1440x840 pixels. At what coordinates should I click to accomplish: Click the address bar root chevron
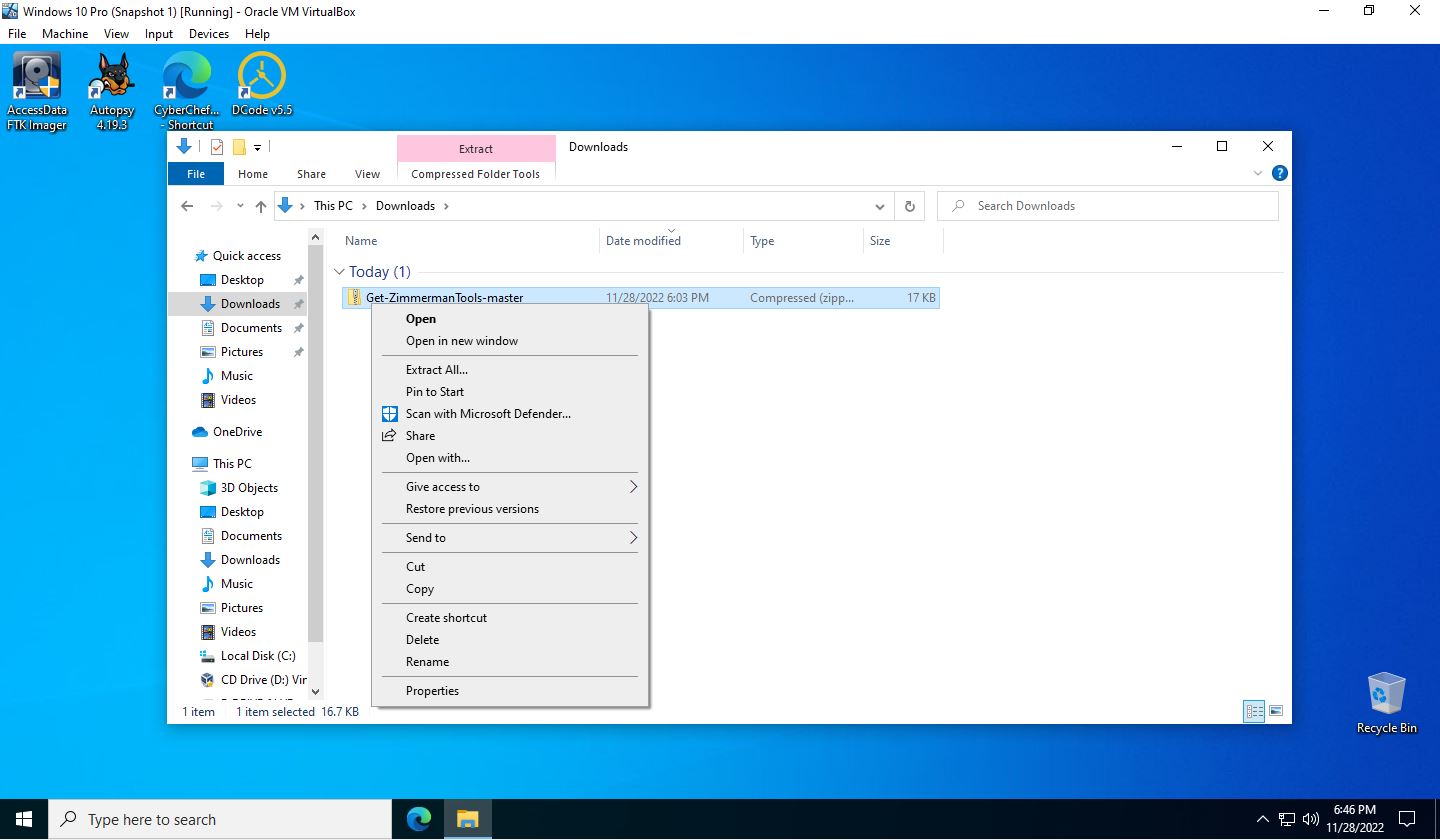tap(304, 206)
